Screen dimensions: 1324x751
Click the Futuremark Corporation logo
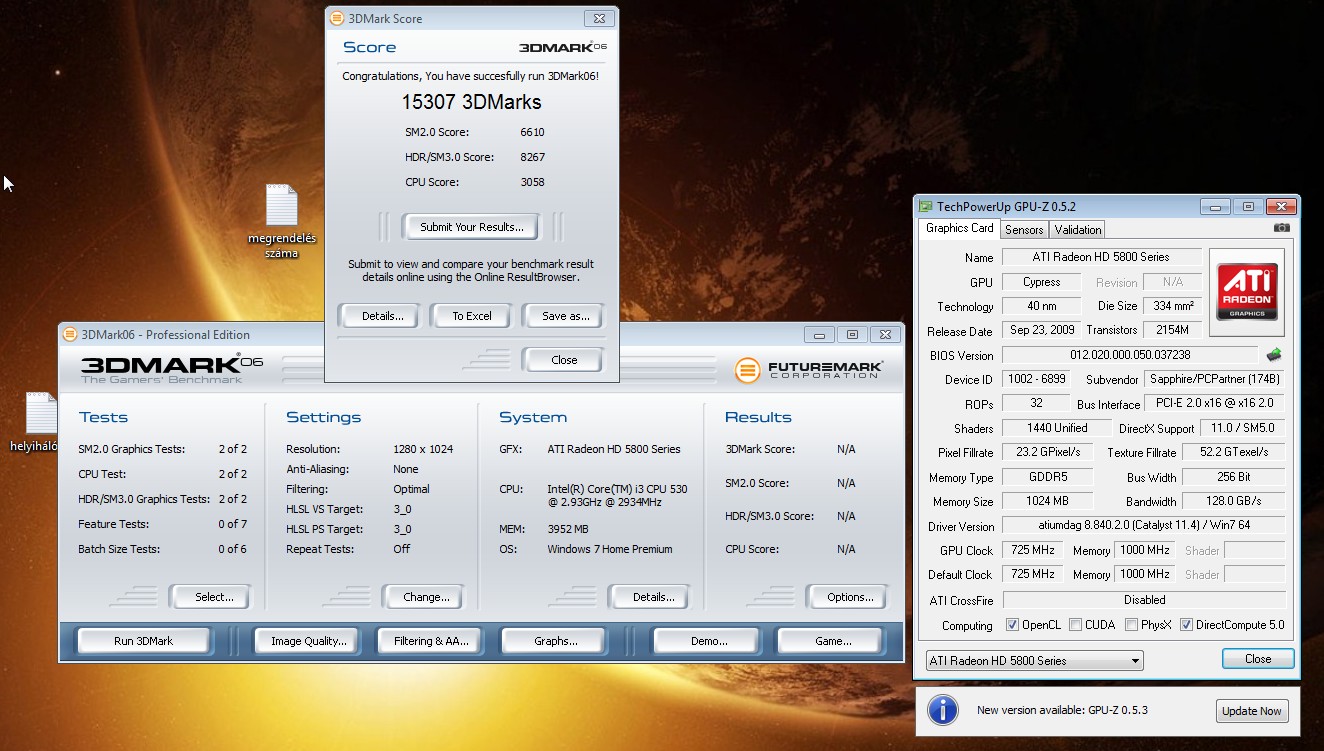pos(808,370)
